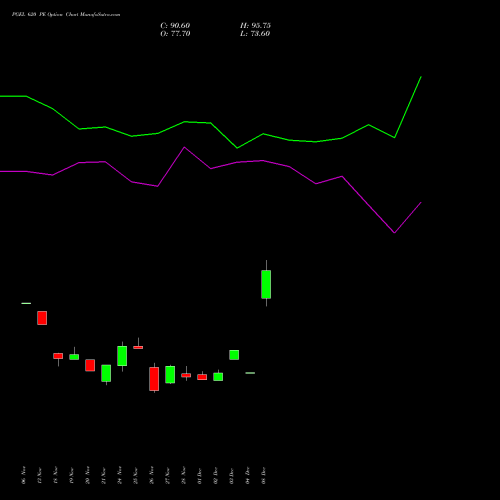Click the purple indicator line's highest peak
This screenshot has height=500, width=500.
[x=185, y=147]
